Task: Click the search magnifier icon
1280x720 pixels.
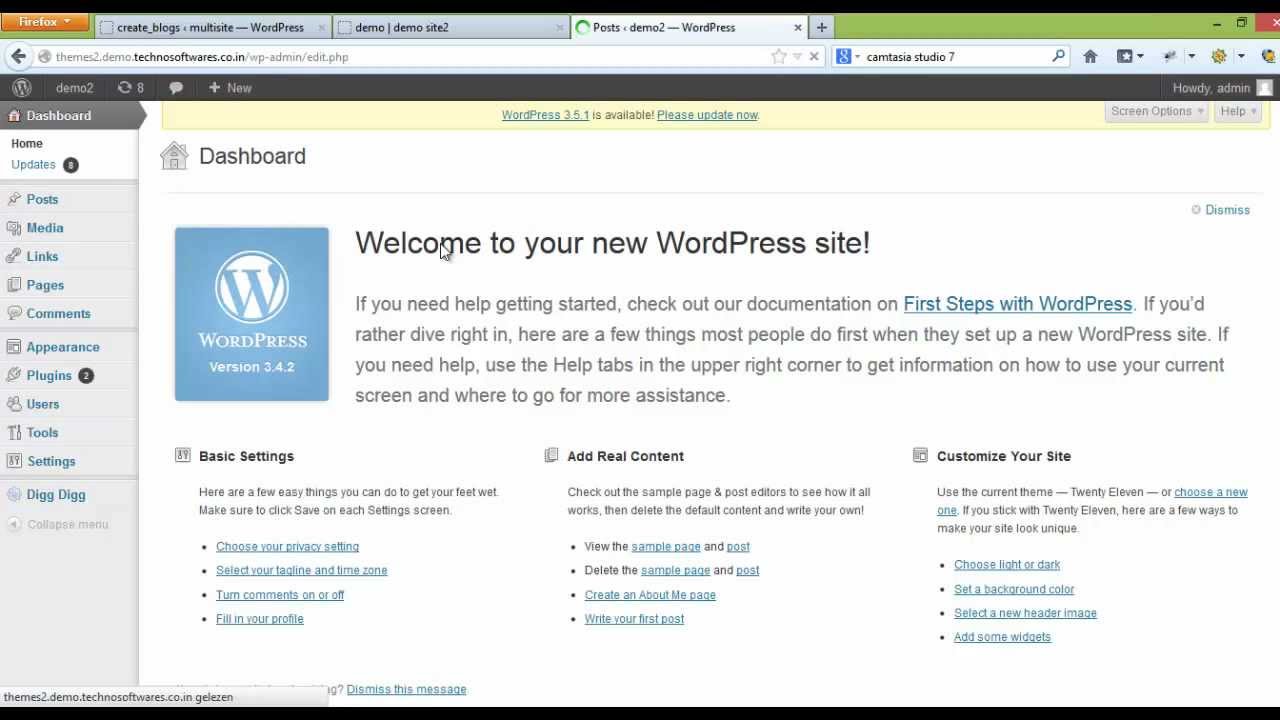Action: point(1059,57)
